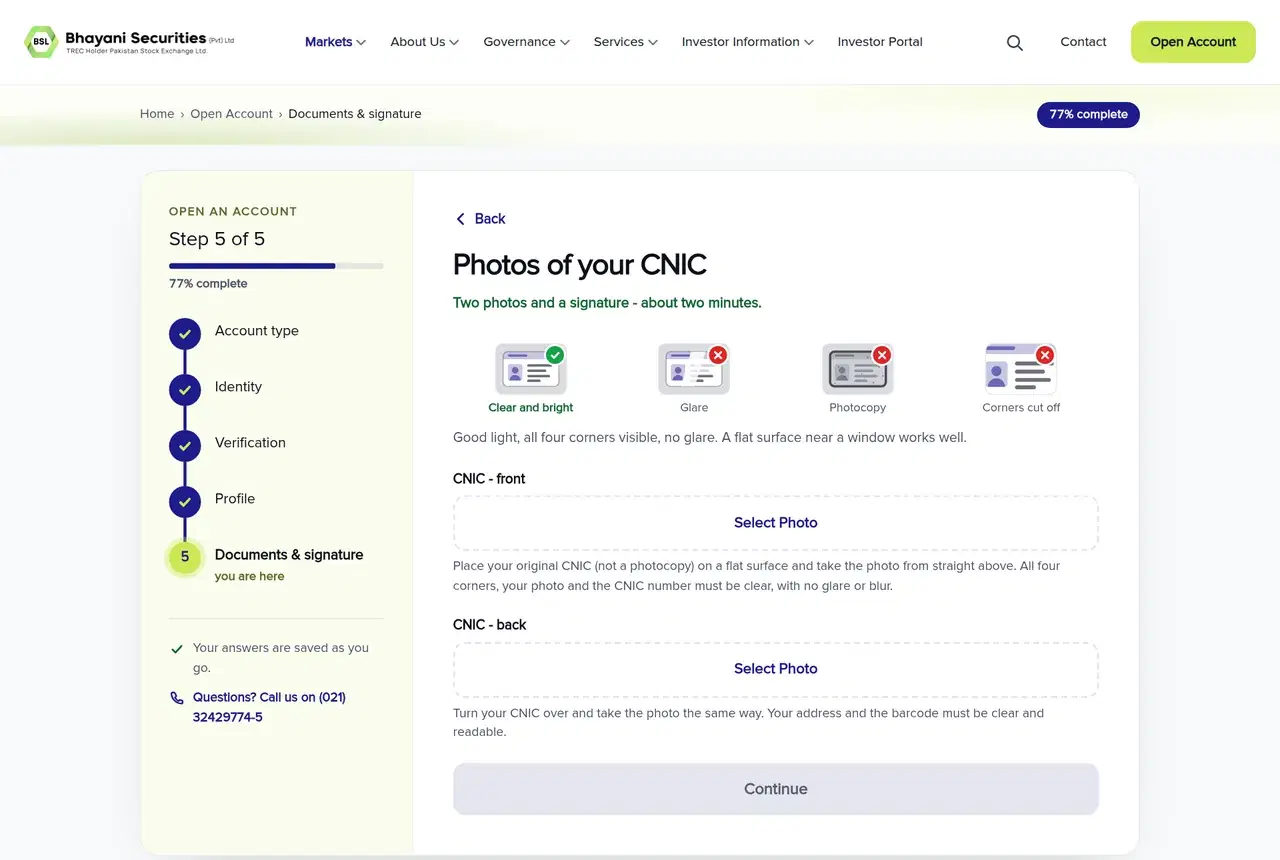Image resolution: width=1280 pixels, height=860 pixels.
Task: Select Photo for CNIC back
Action: pos(776,669)
